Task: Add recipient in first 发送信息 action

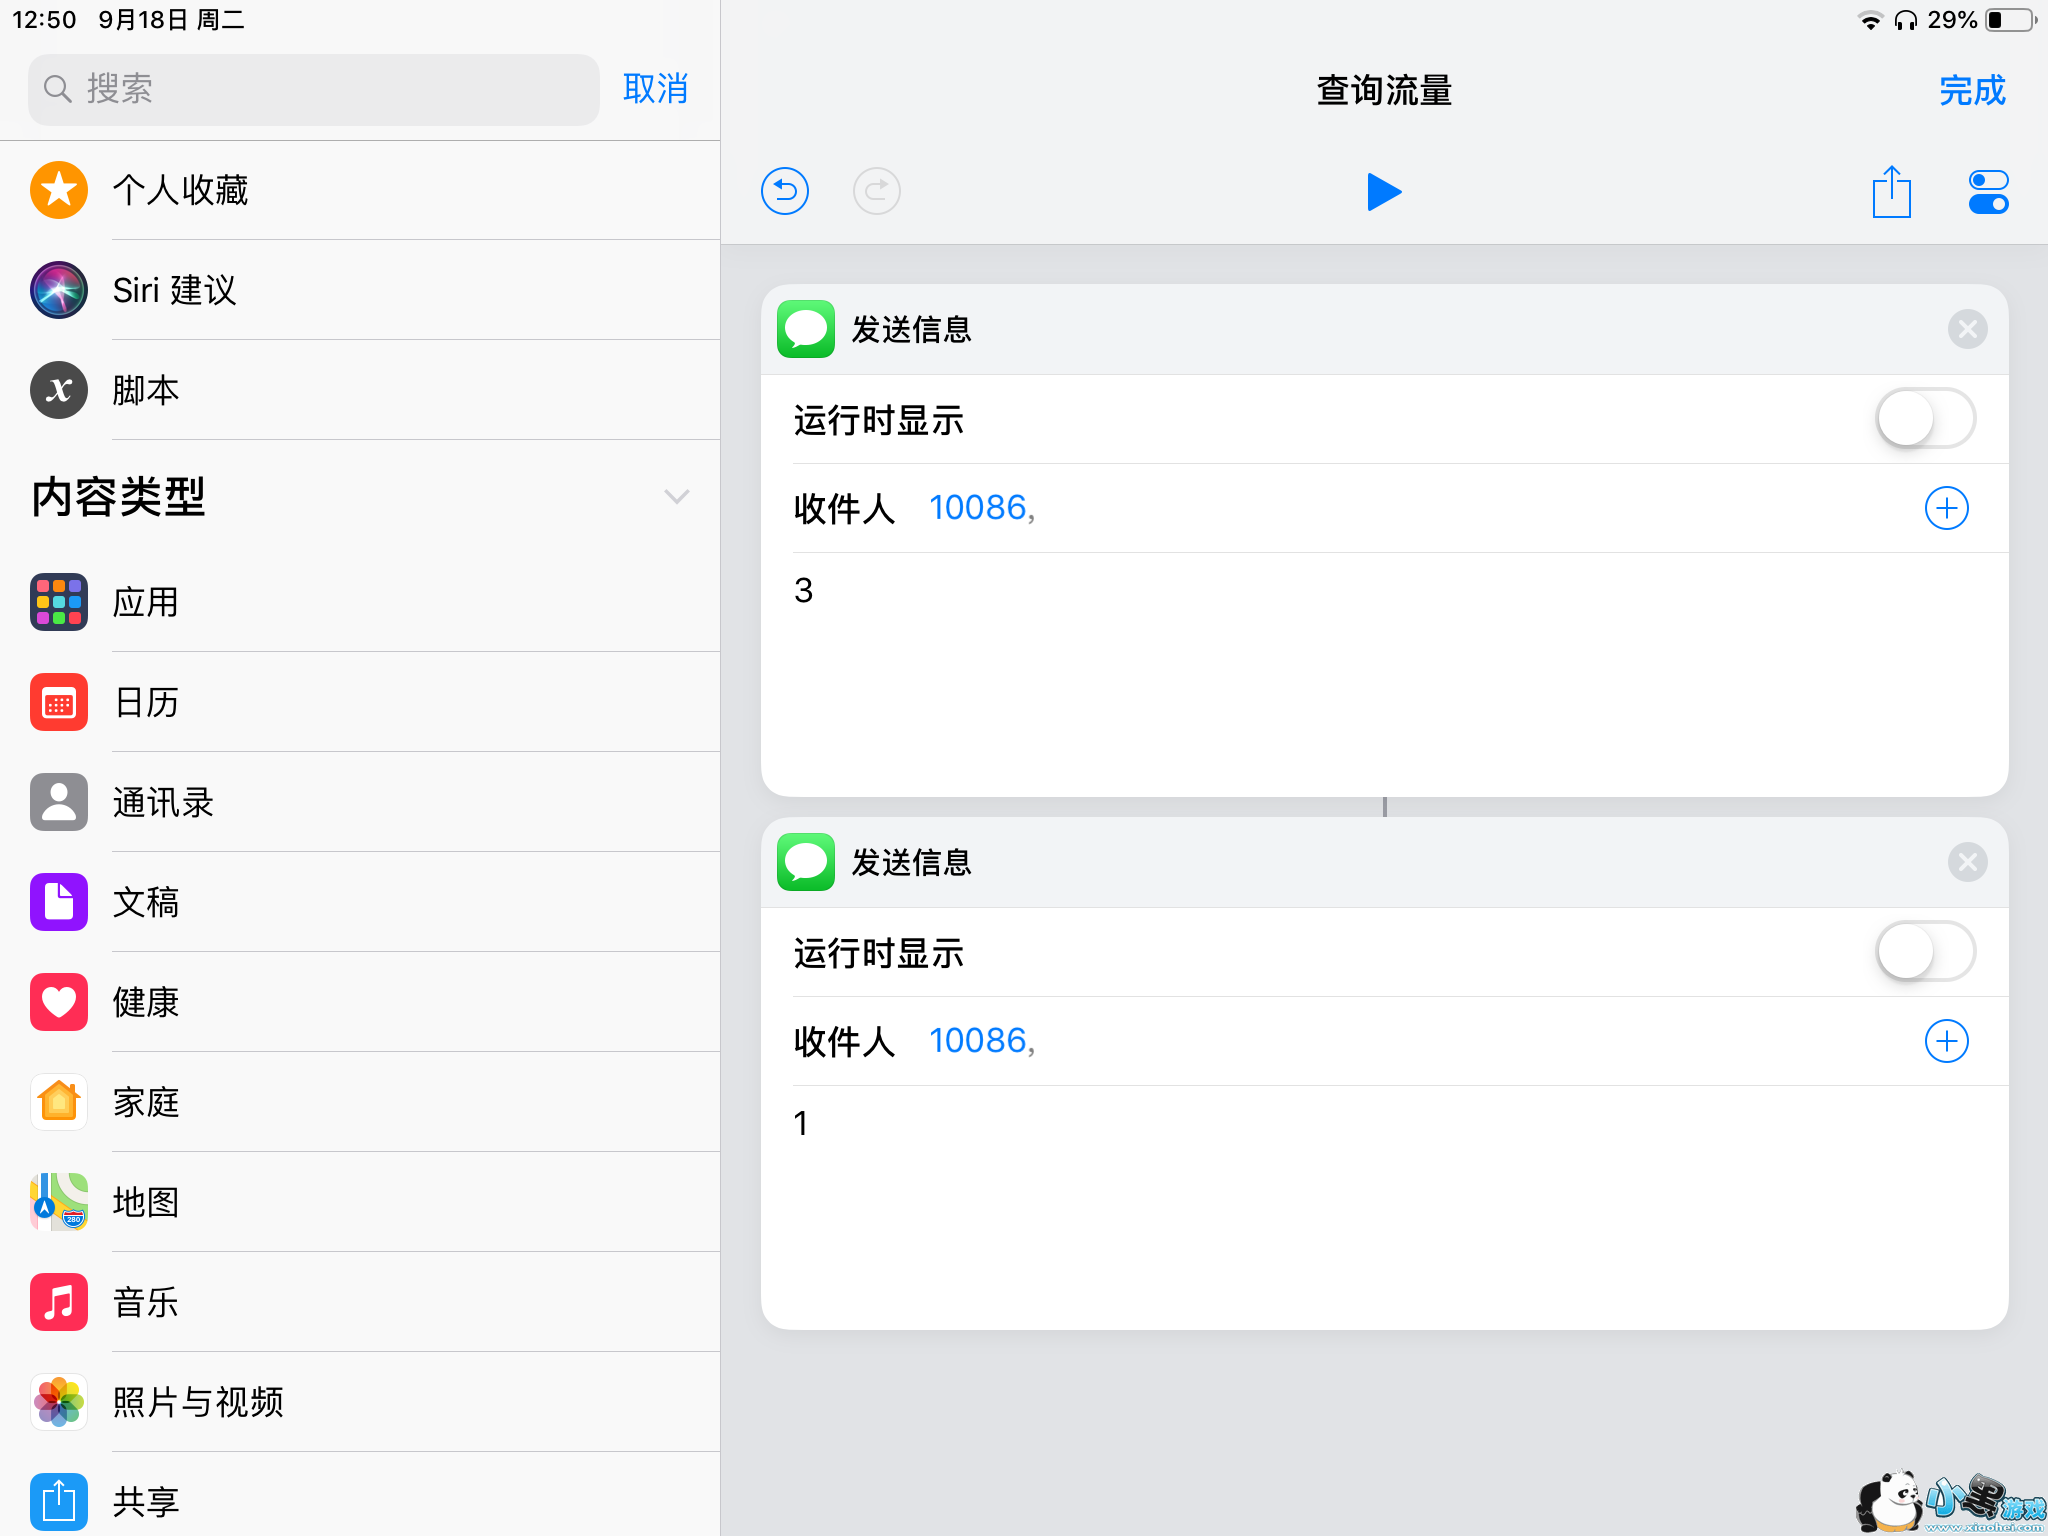Action: [1946, 508]
